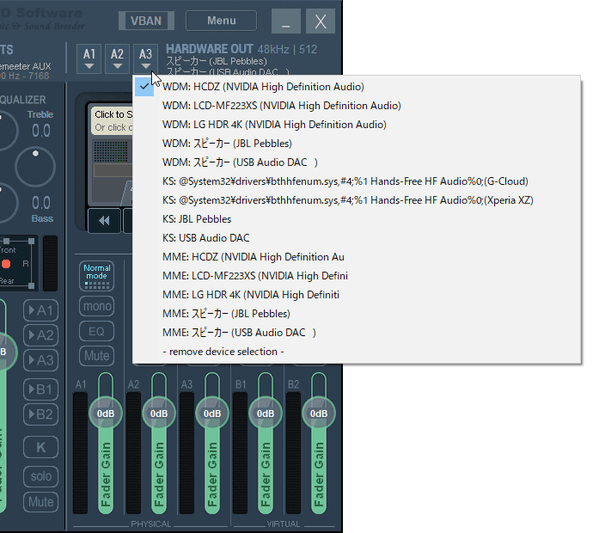Expand the A2 hardware out dropdown
This screenshot has height=533, width=593.
pyautogui.click(x=117, y=59)
